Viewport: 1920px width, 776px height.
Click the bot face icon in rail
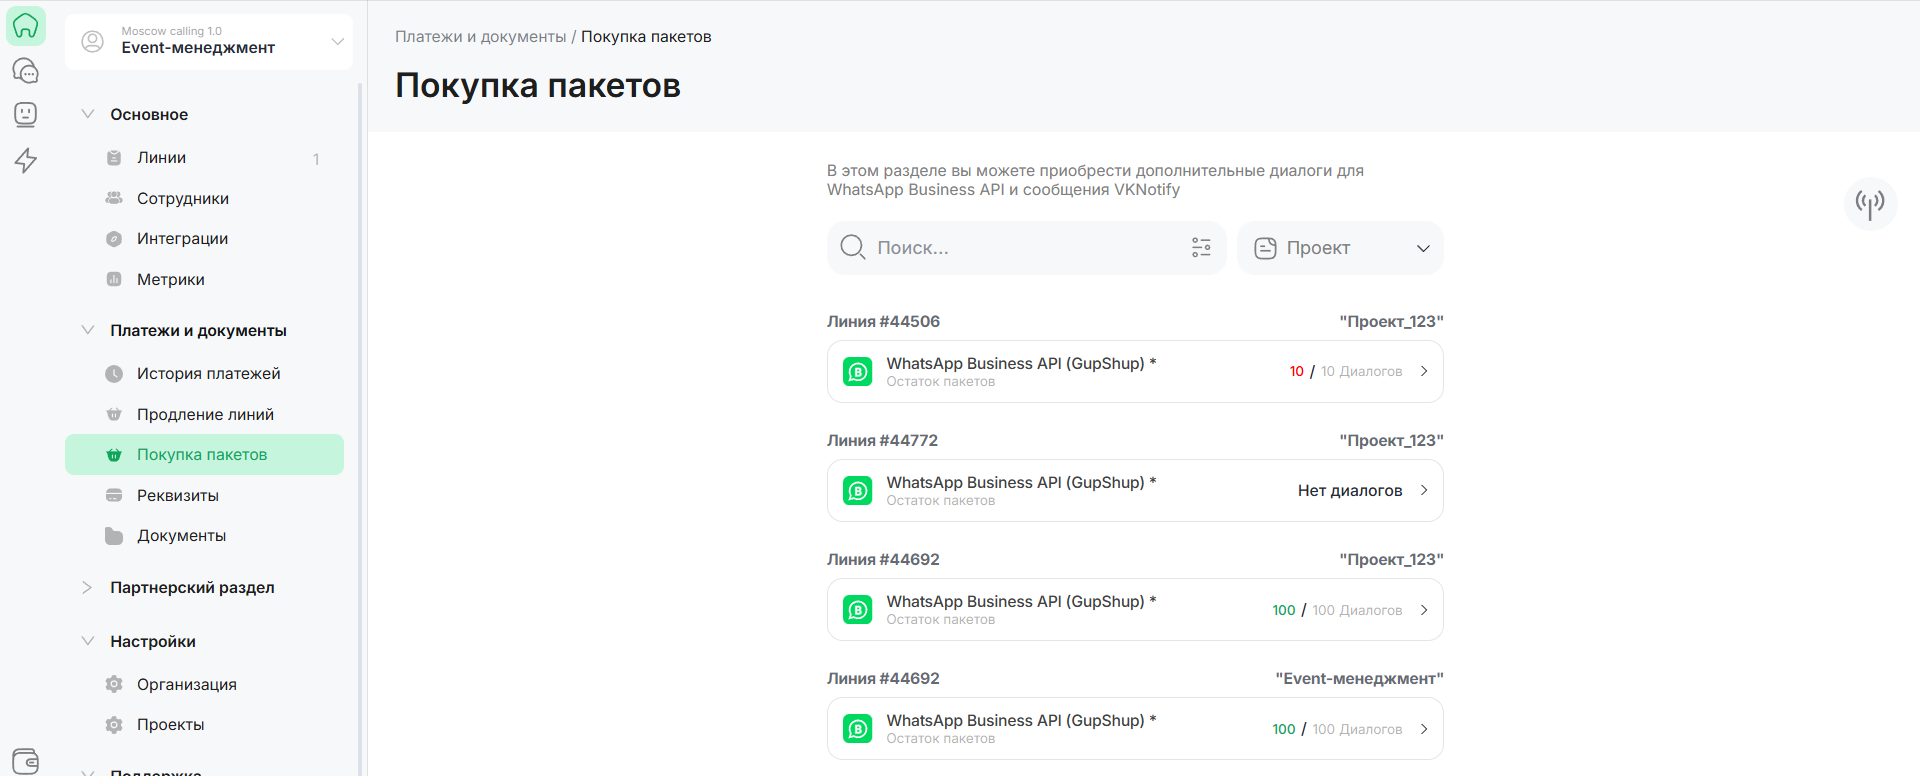point(26,115)
